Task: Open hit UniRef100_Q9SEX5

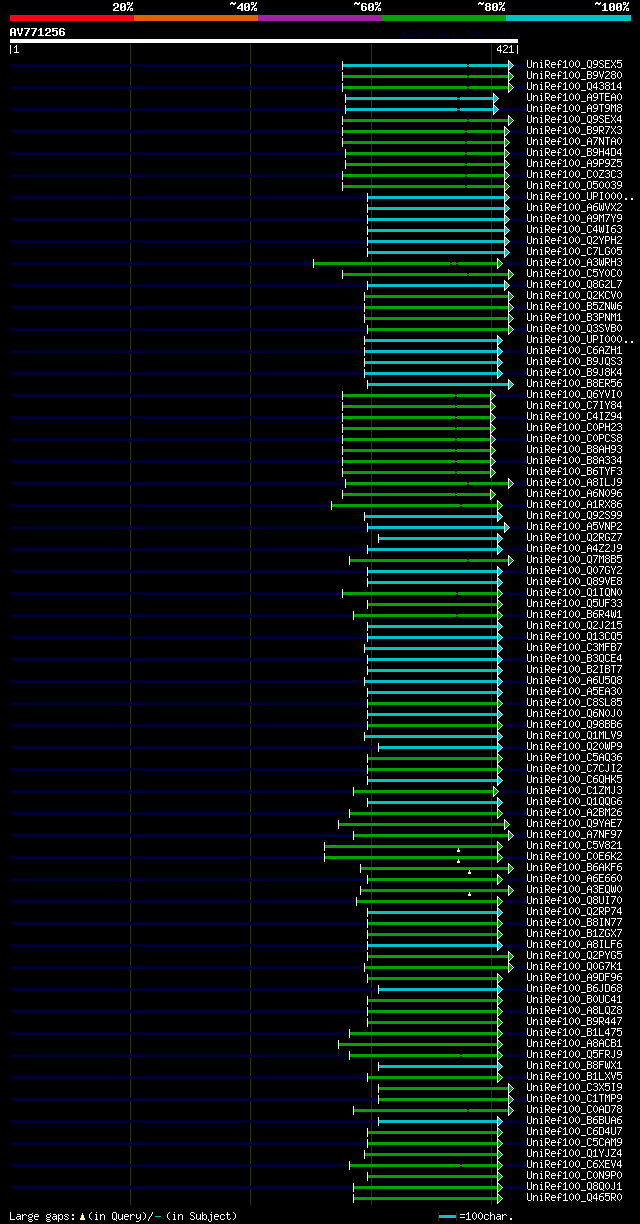Action: click(x=574, y=64)
